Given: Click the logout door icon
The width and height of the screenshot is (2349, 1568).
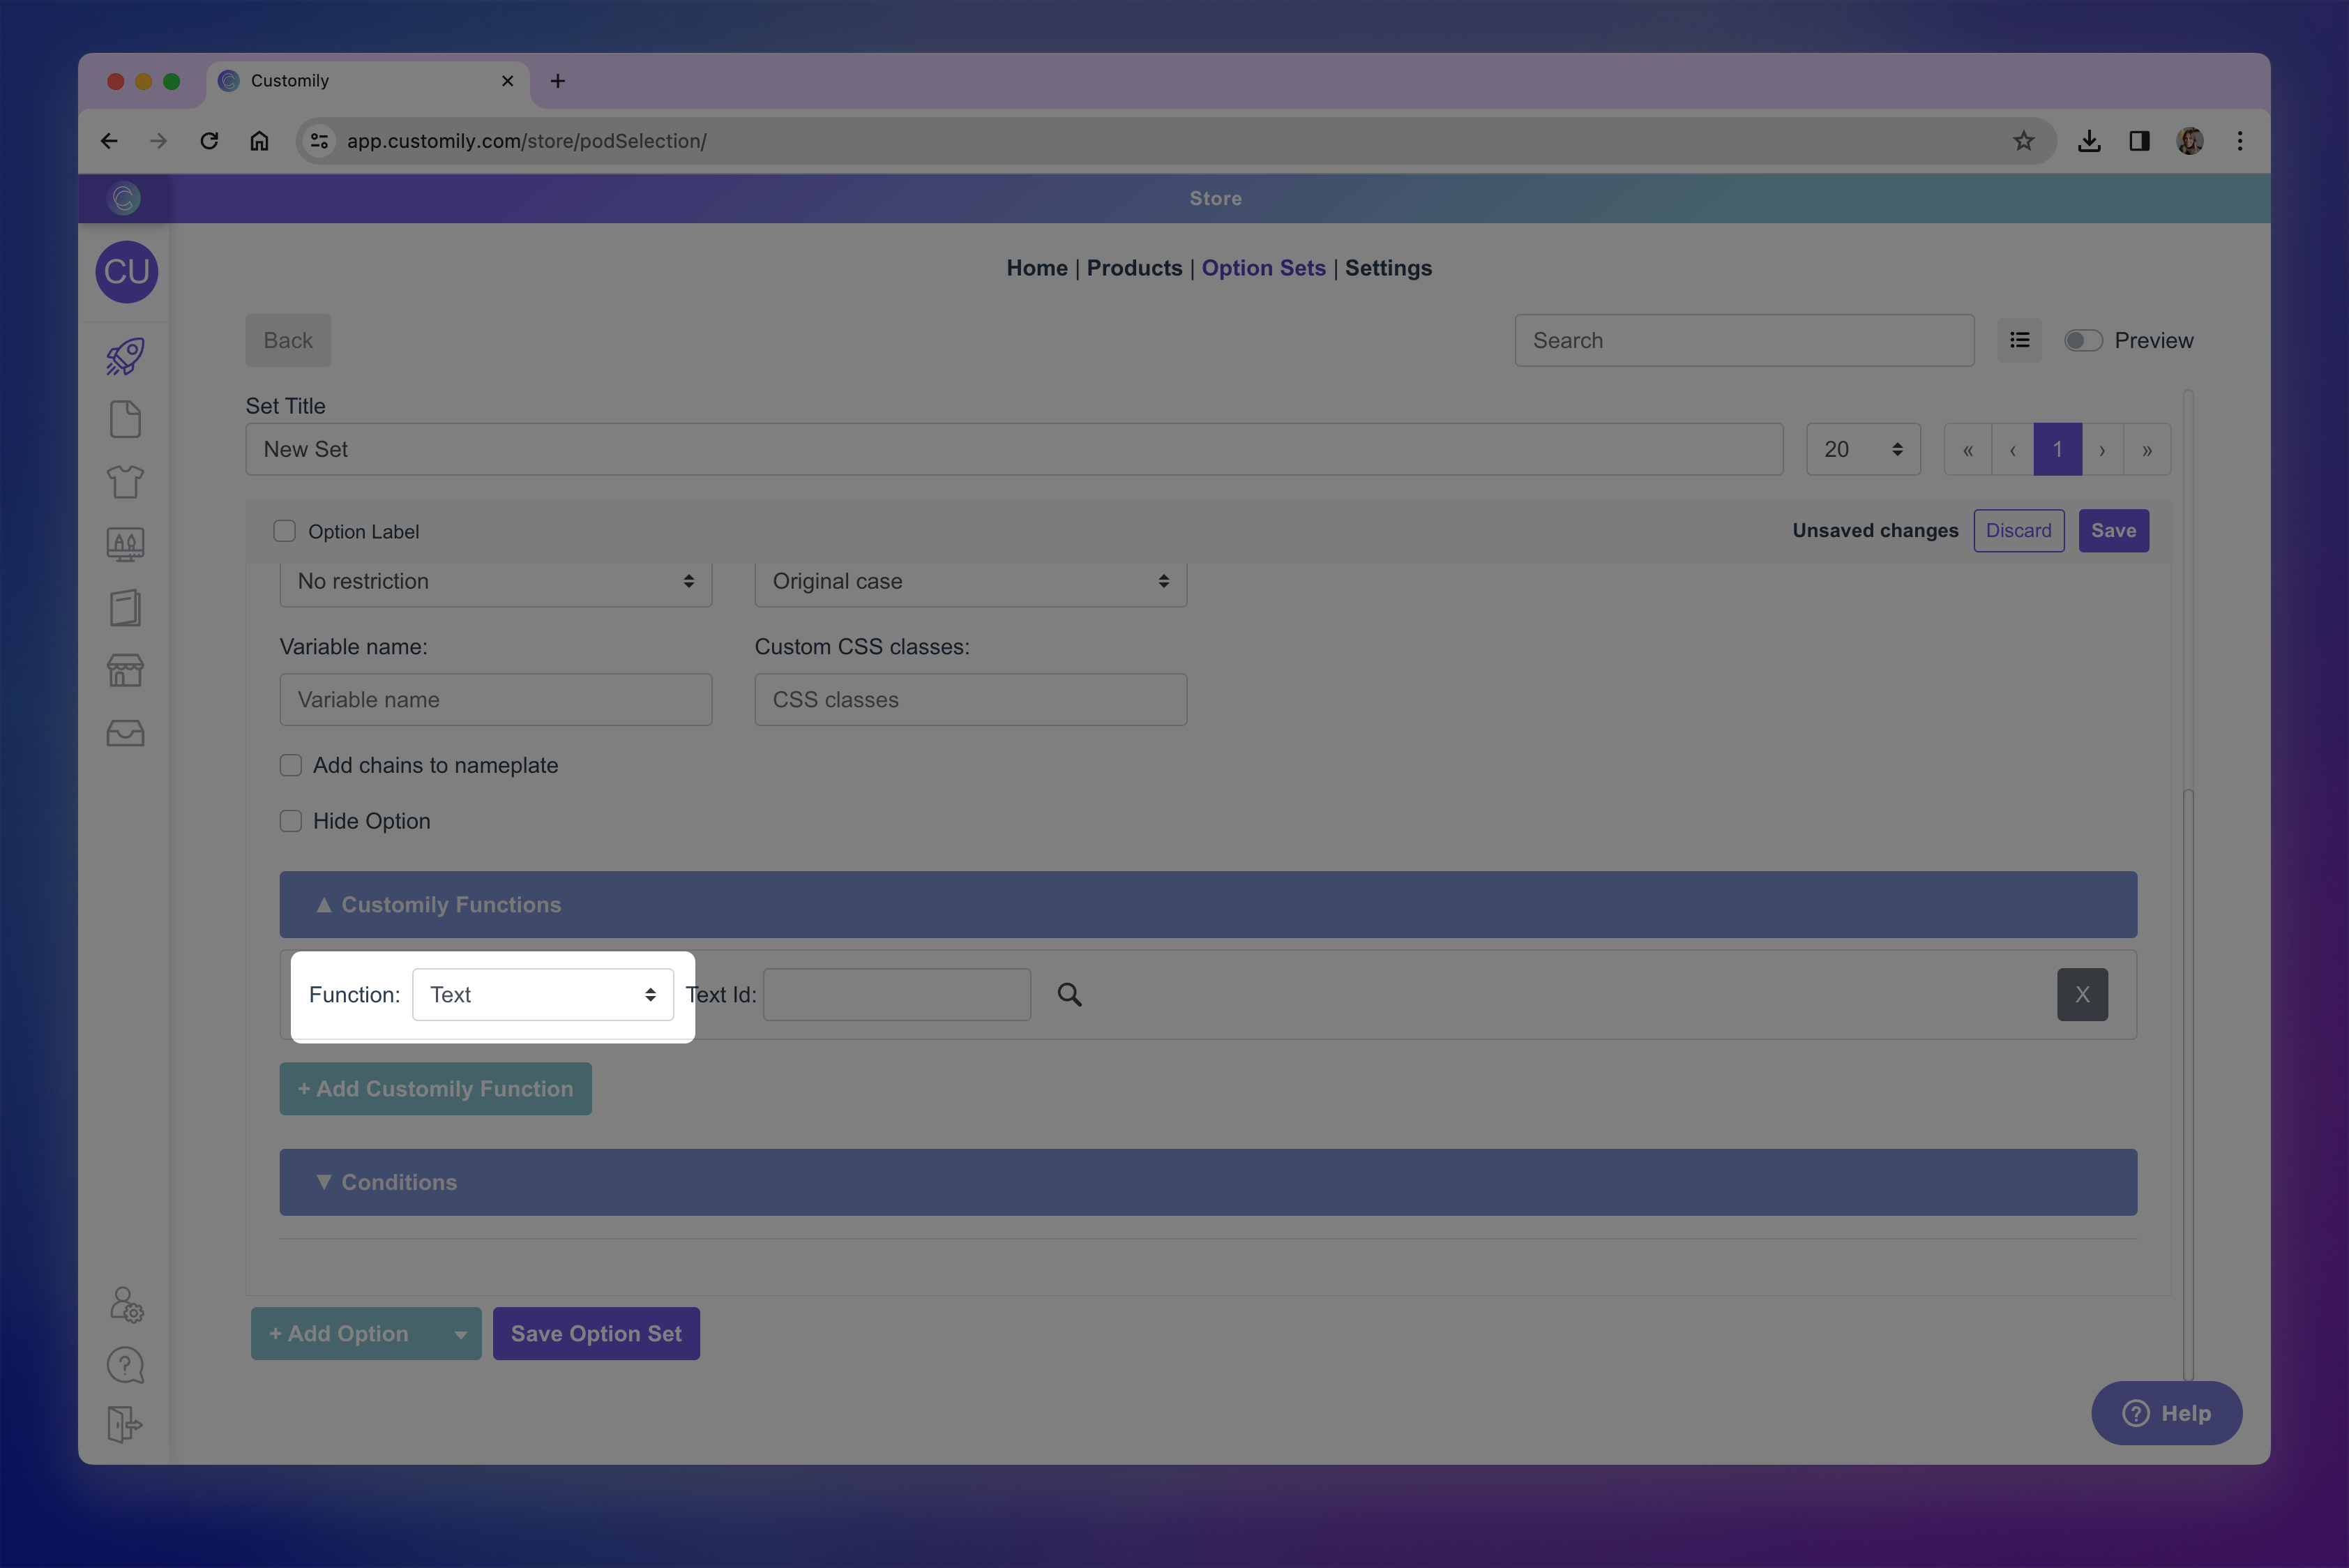Looking at the screenshot, I should click(x=125, y=1424).
